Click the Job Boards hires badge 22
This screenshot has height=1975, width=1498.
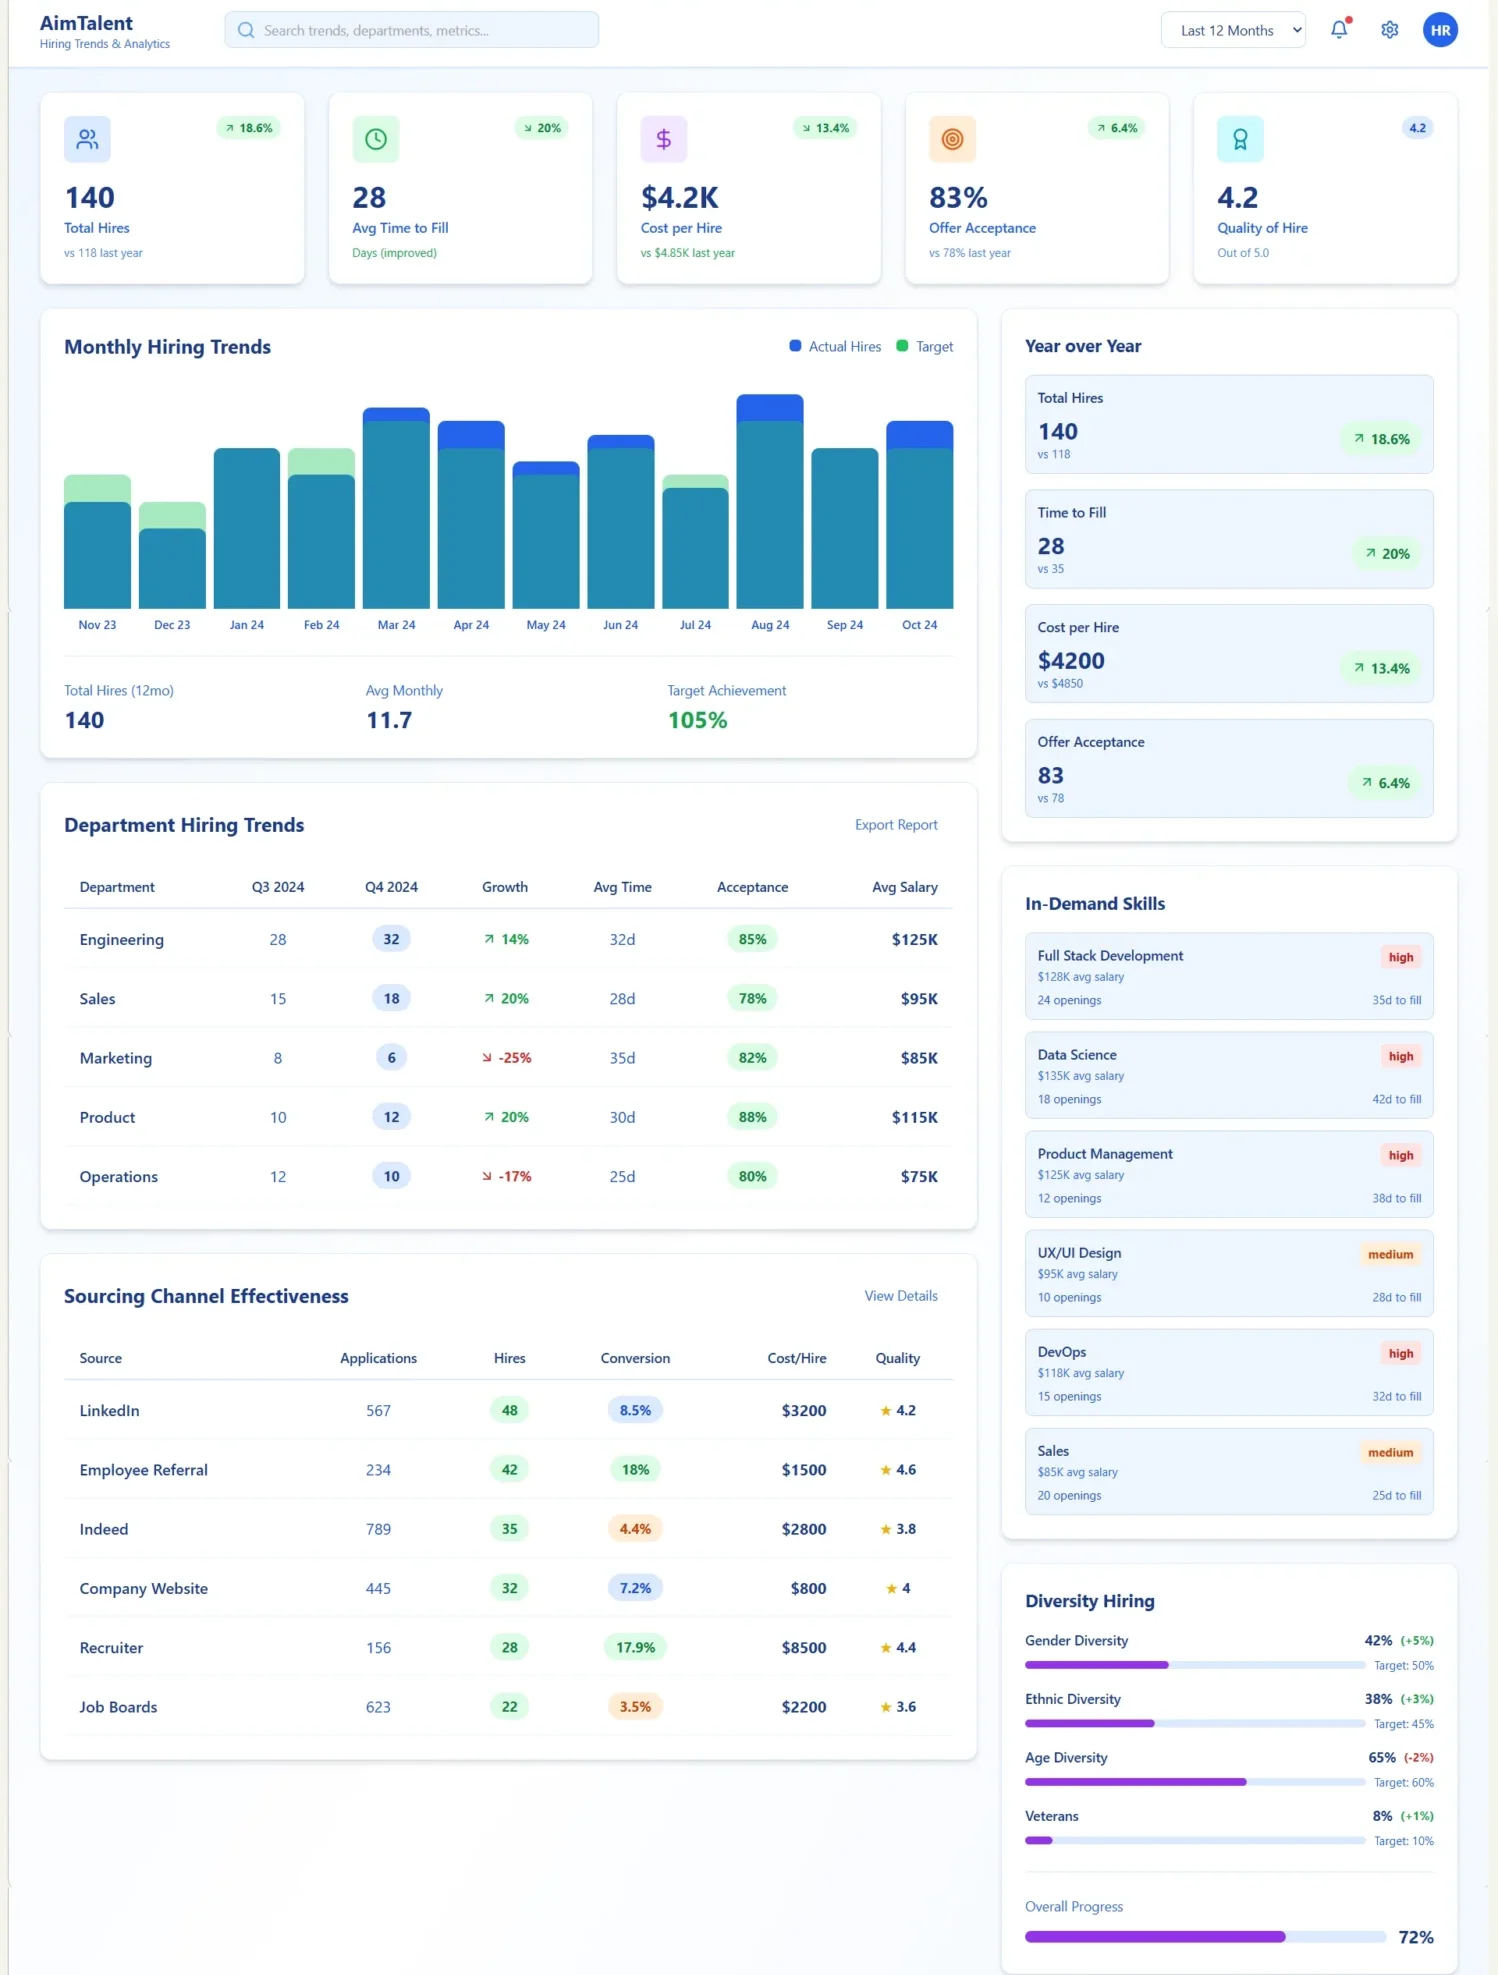click(509, 1706)
